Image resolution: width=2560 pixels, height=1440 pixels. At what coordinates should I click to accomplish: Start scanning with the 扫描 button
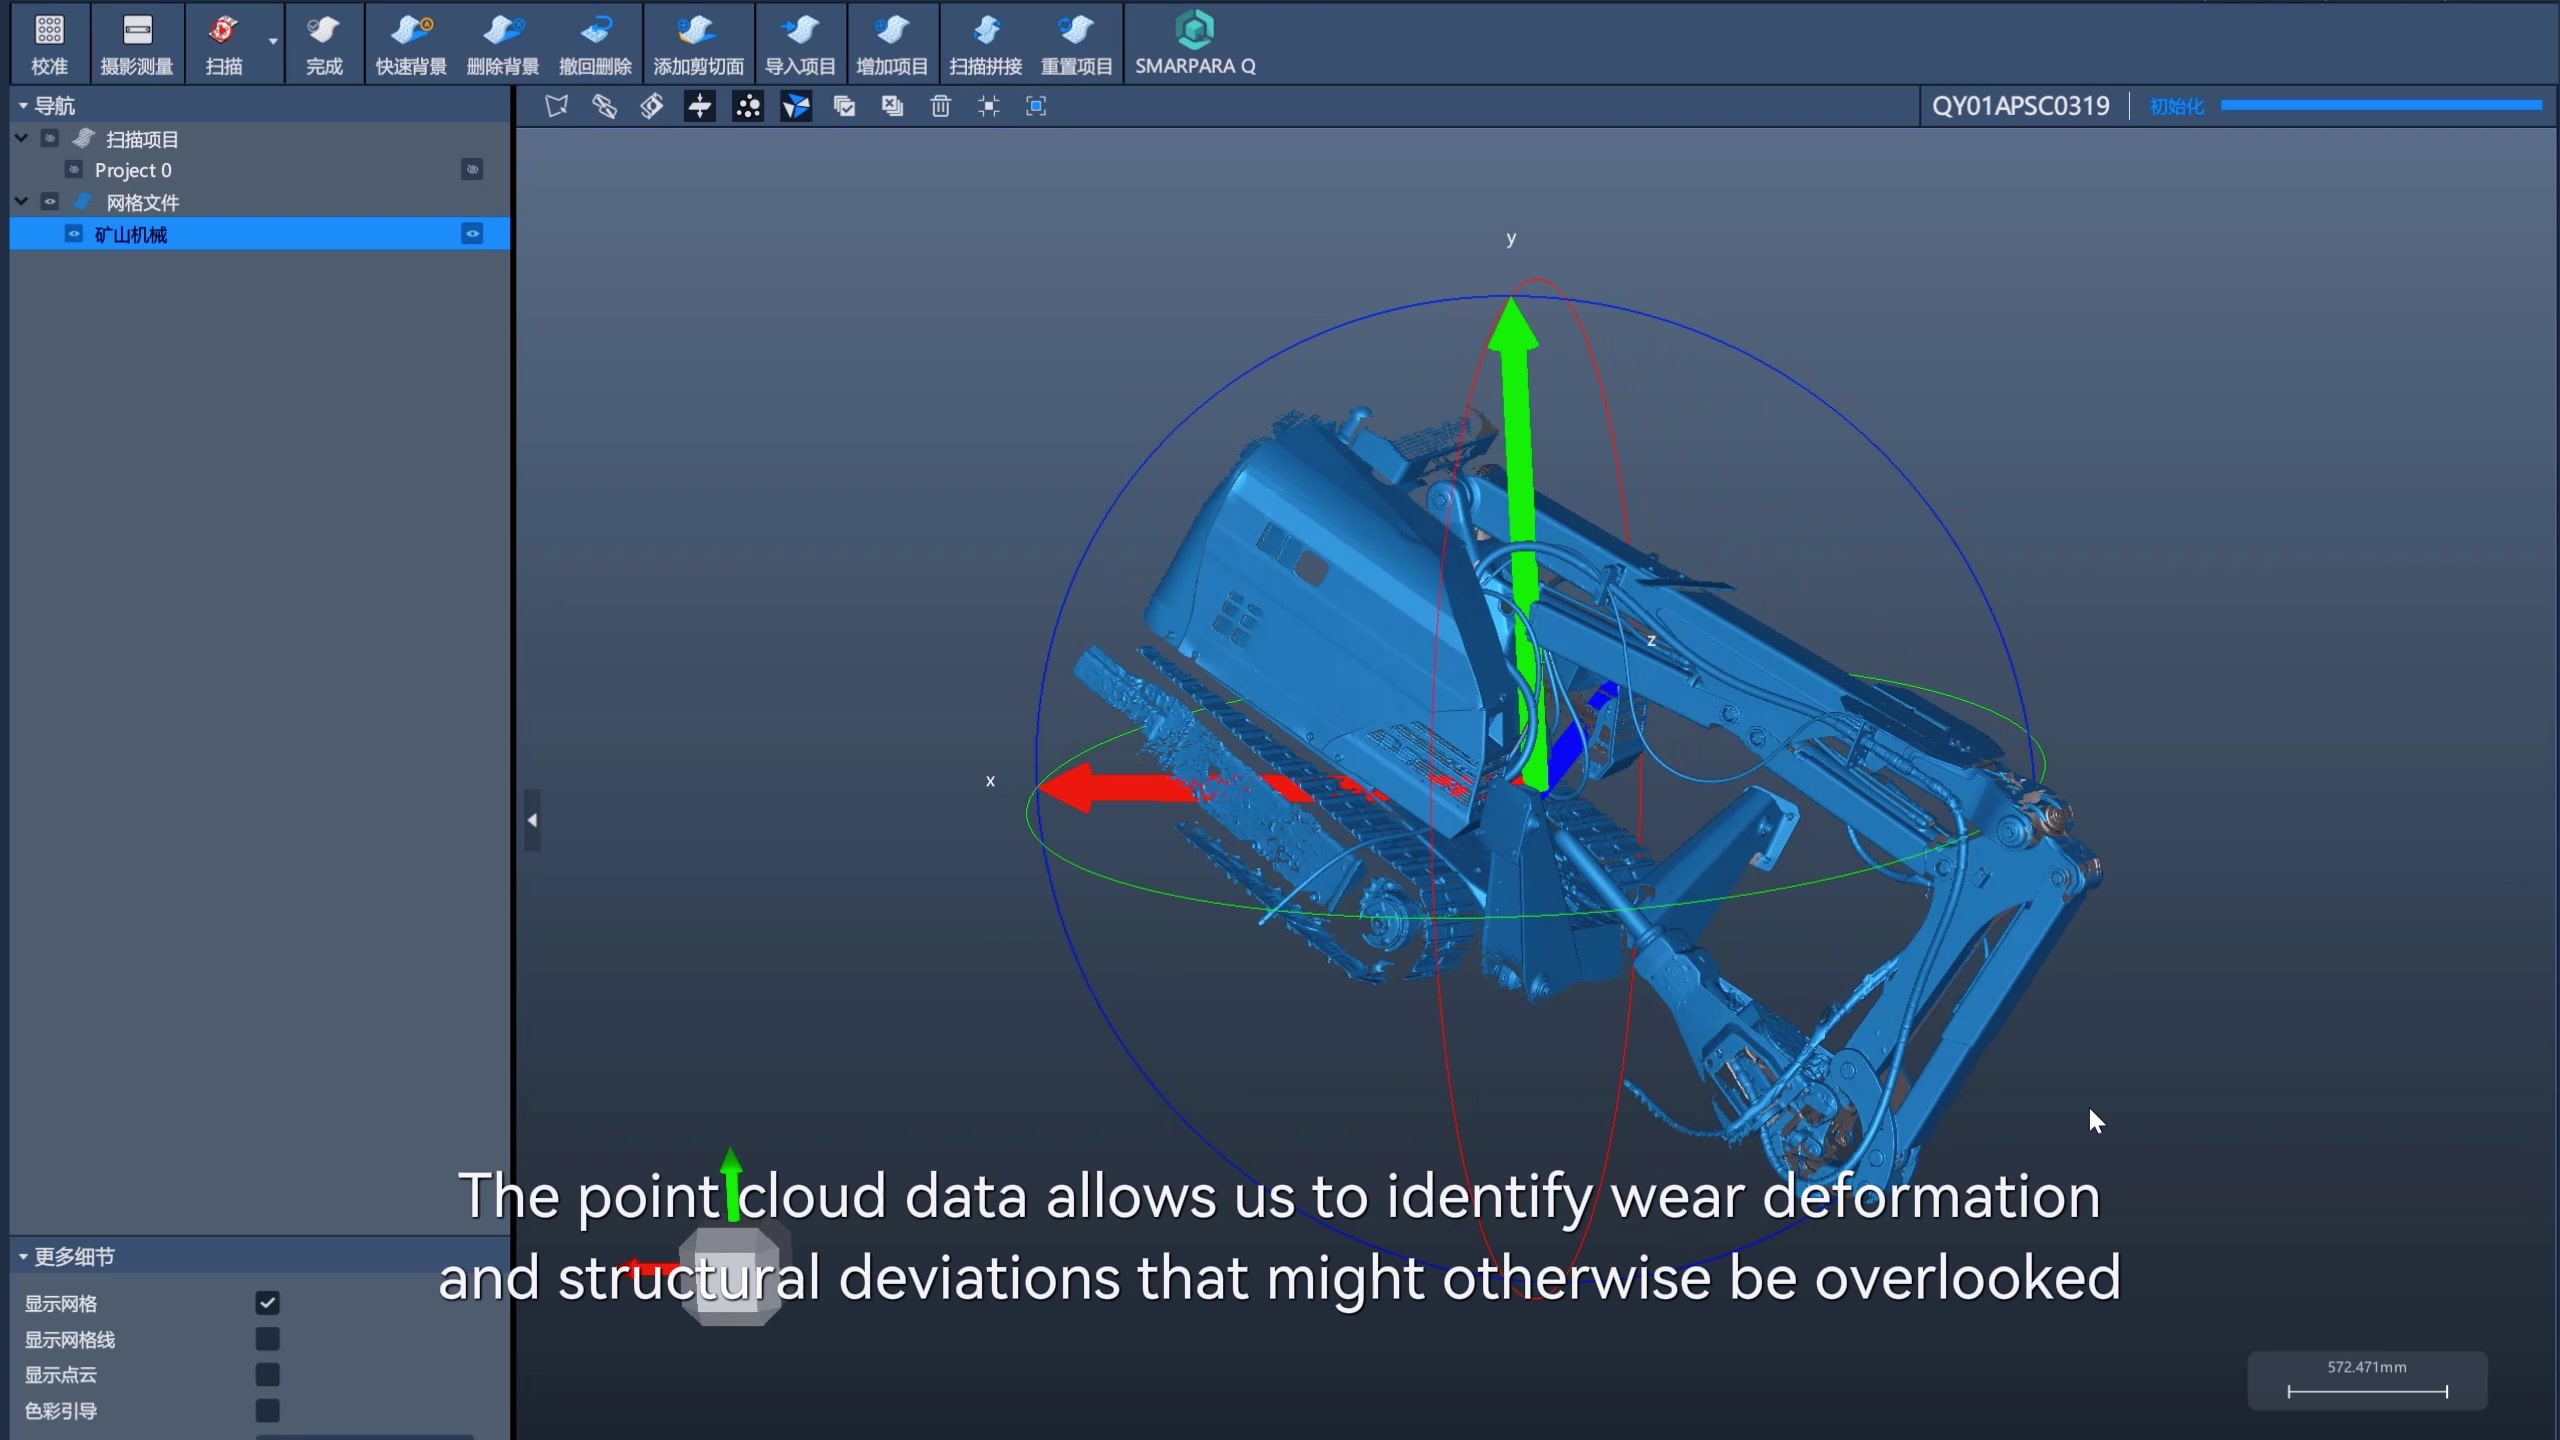coord(224,44)
